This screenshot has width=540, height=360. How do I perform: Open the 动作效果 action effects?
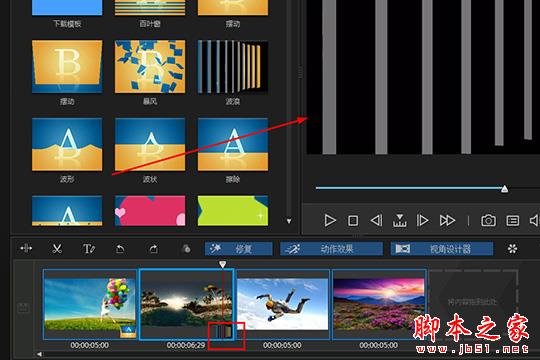pos(331,249)
